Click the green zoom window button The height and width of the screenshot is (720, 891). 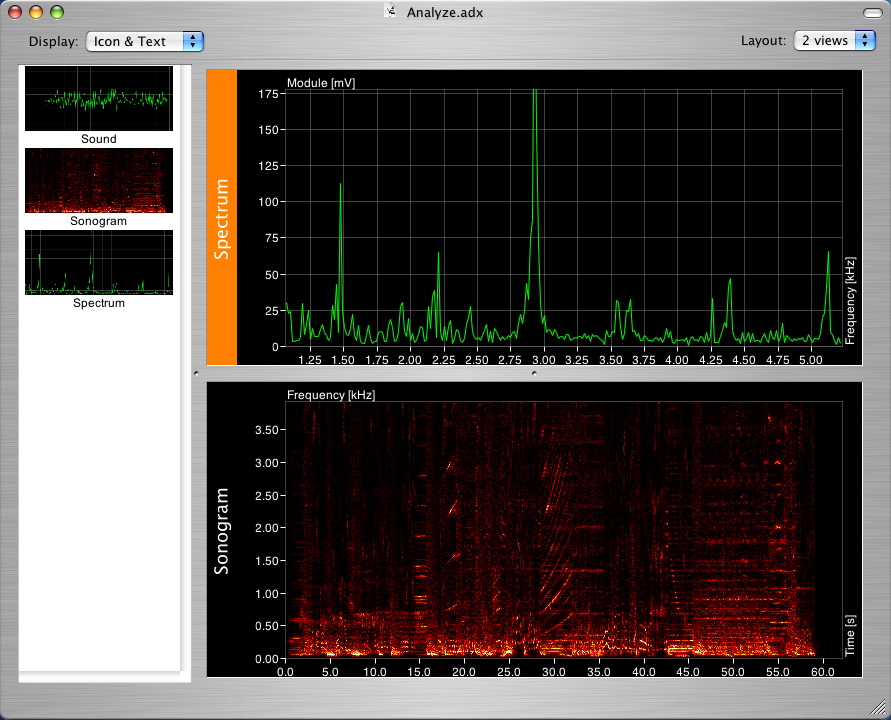tap(57, 12)
